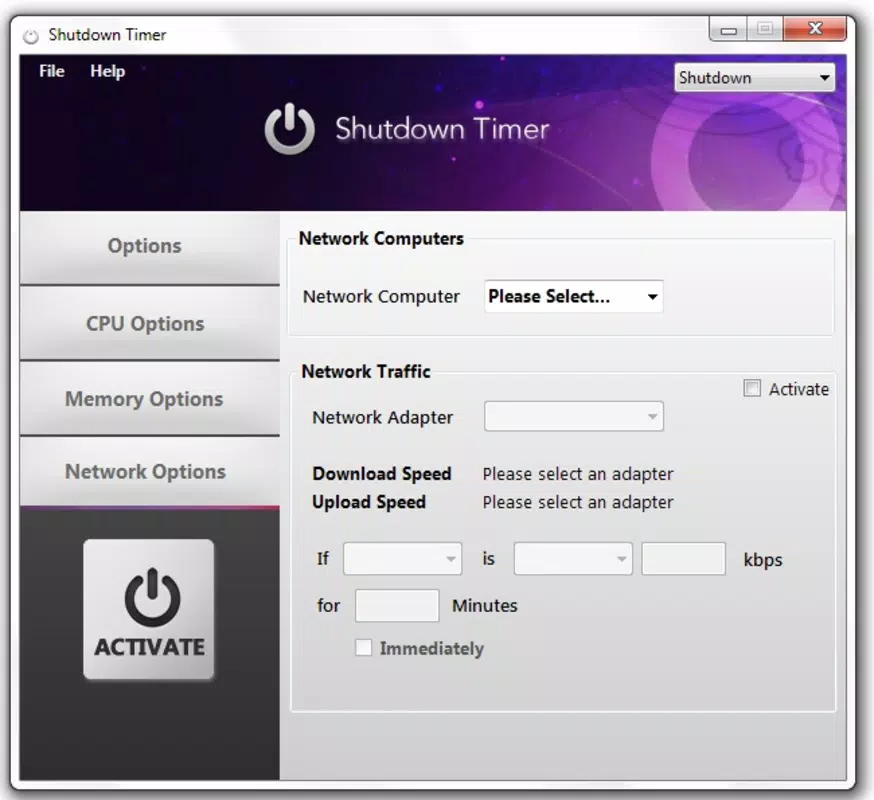The height and width of the screenshot is (800, 874).
Task: Minimize the Shutdown Timer window
Action: click(728, 30)
